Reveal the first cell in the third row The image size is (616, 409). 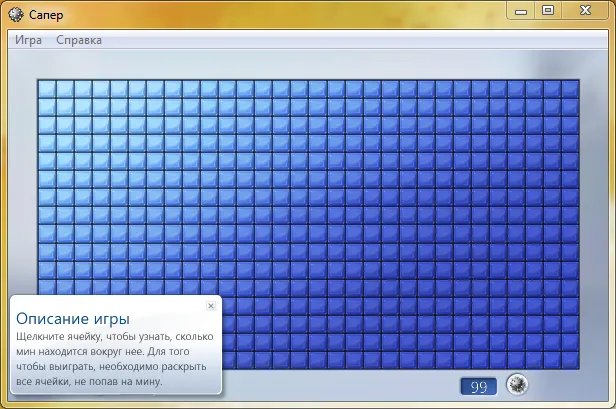coord(47,125)
